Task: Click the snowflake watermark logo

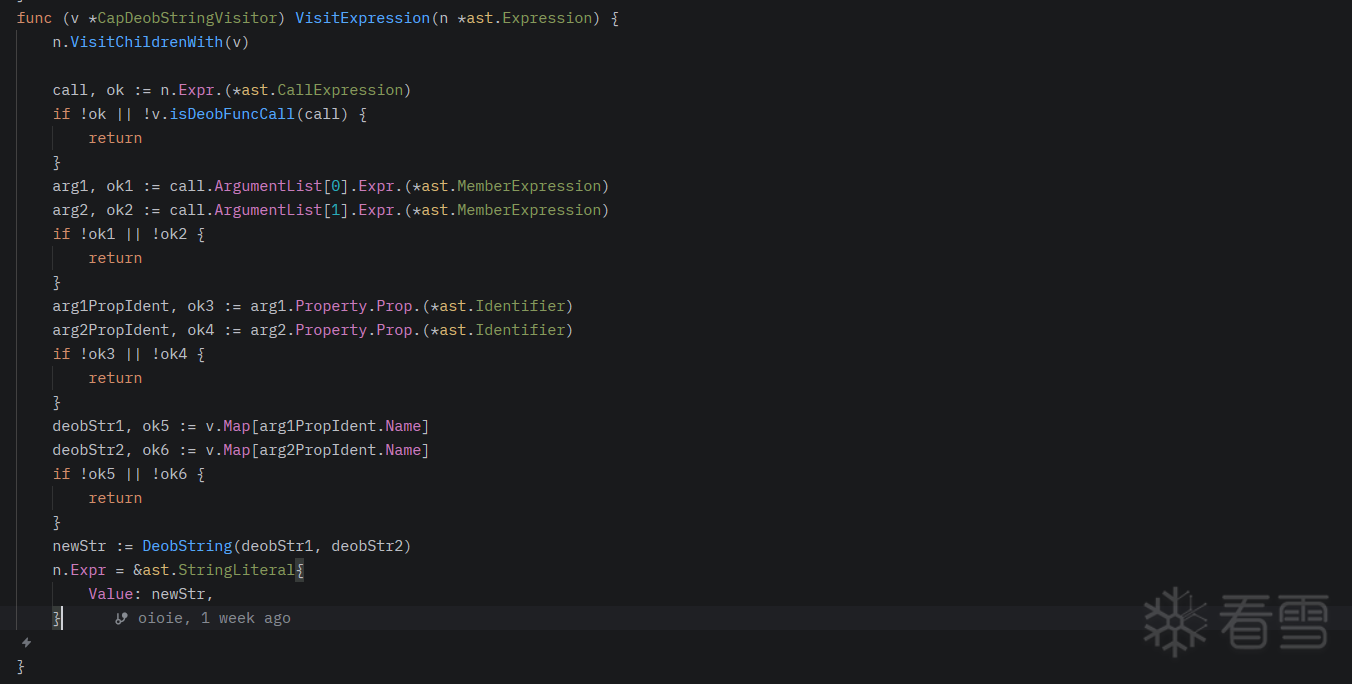Action: [1175, 619]
